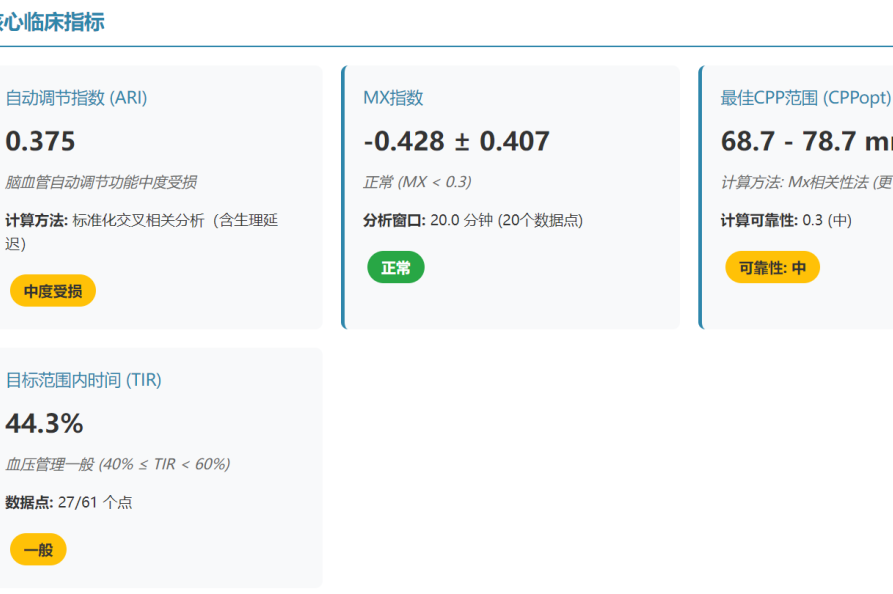Click the TIR value 44.3%
The image size is (893, 594).
pyautogui.click(x=44, y=424)
